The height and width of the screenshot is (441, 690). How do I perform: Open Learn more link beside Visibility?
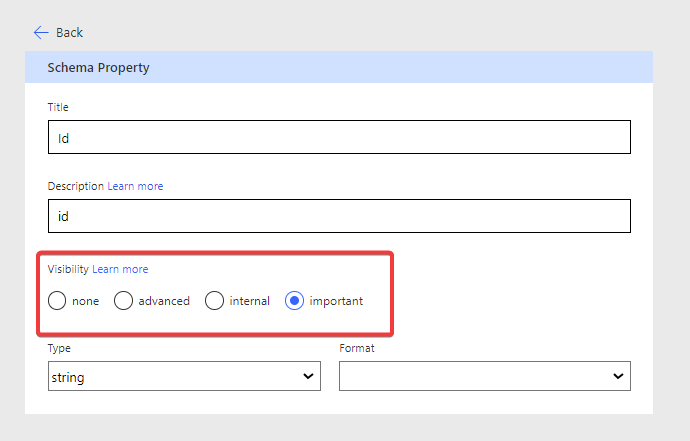(120, 269)
